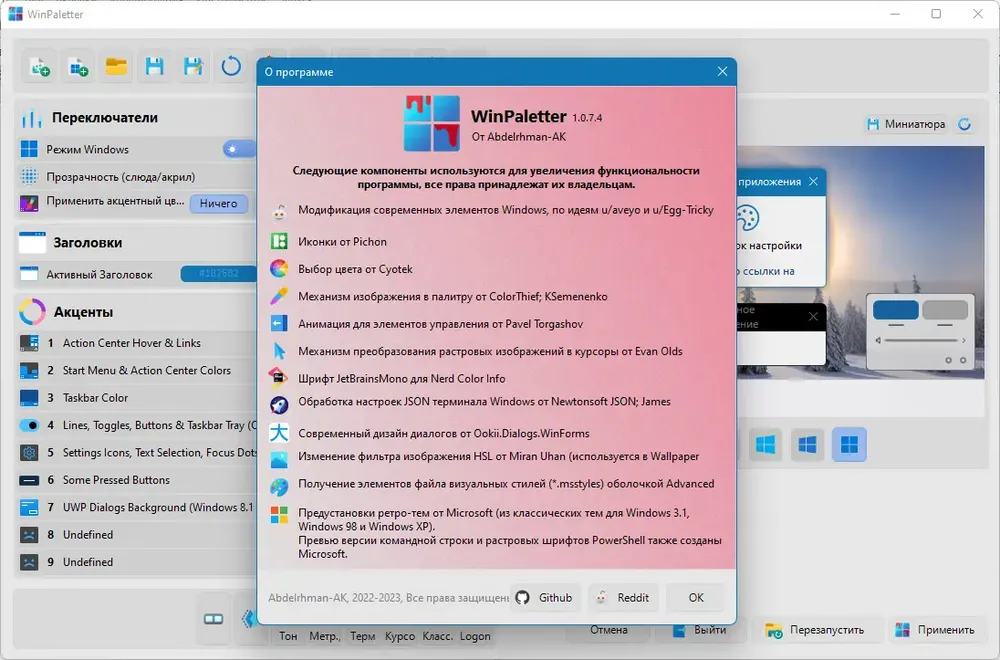
Task: Click the first new-theme toolbar icon
Action: pos(40,66)
